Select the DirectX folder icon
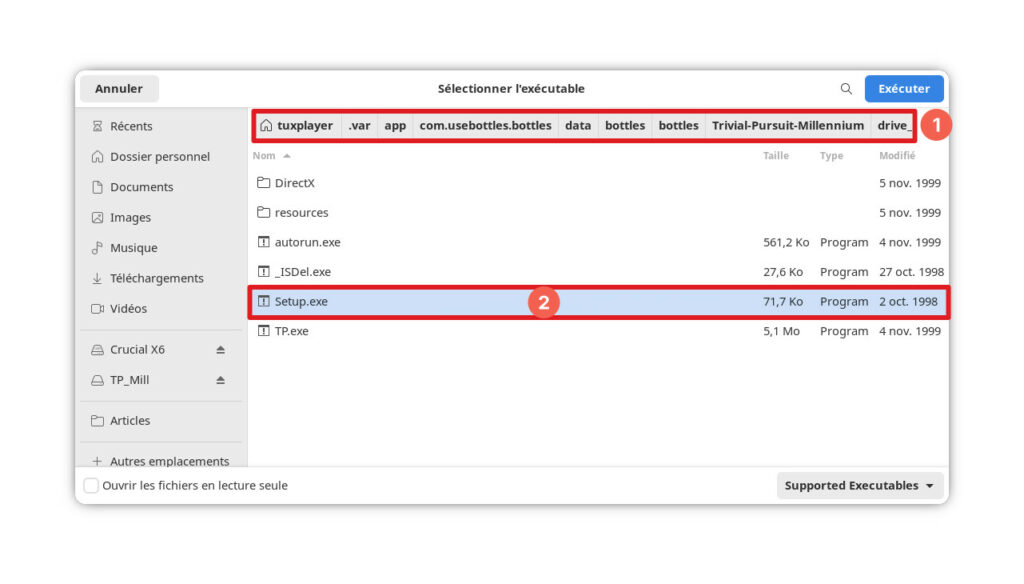This screenshot has height=584, width=1024. (x=264, y=183)
